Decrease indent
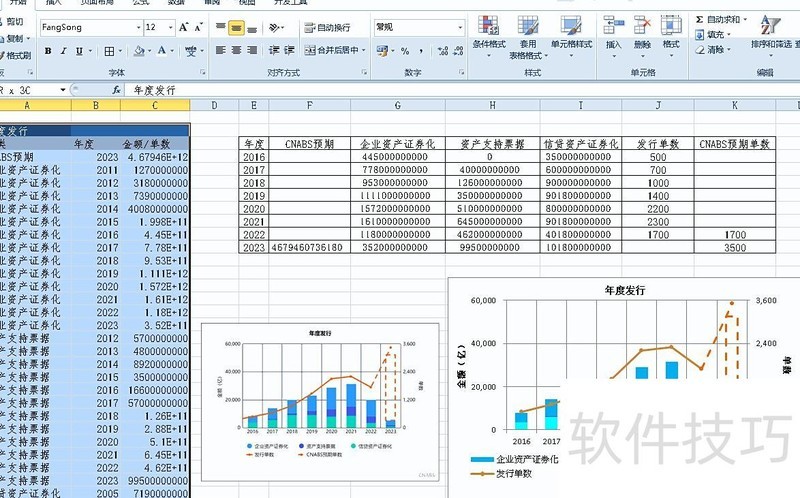 [x=274, y=50]
